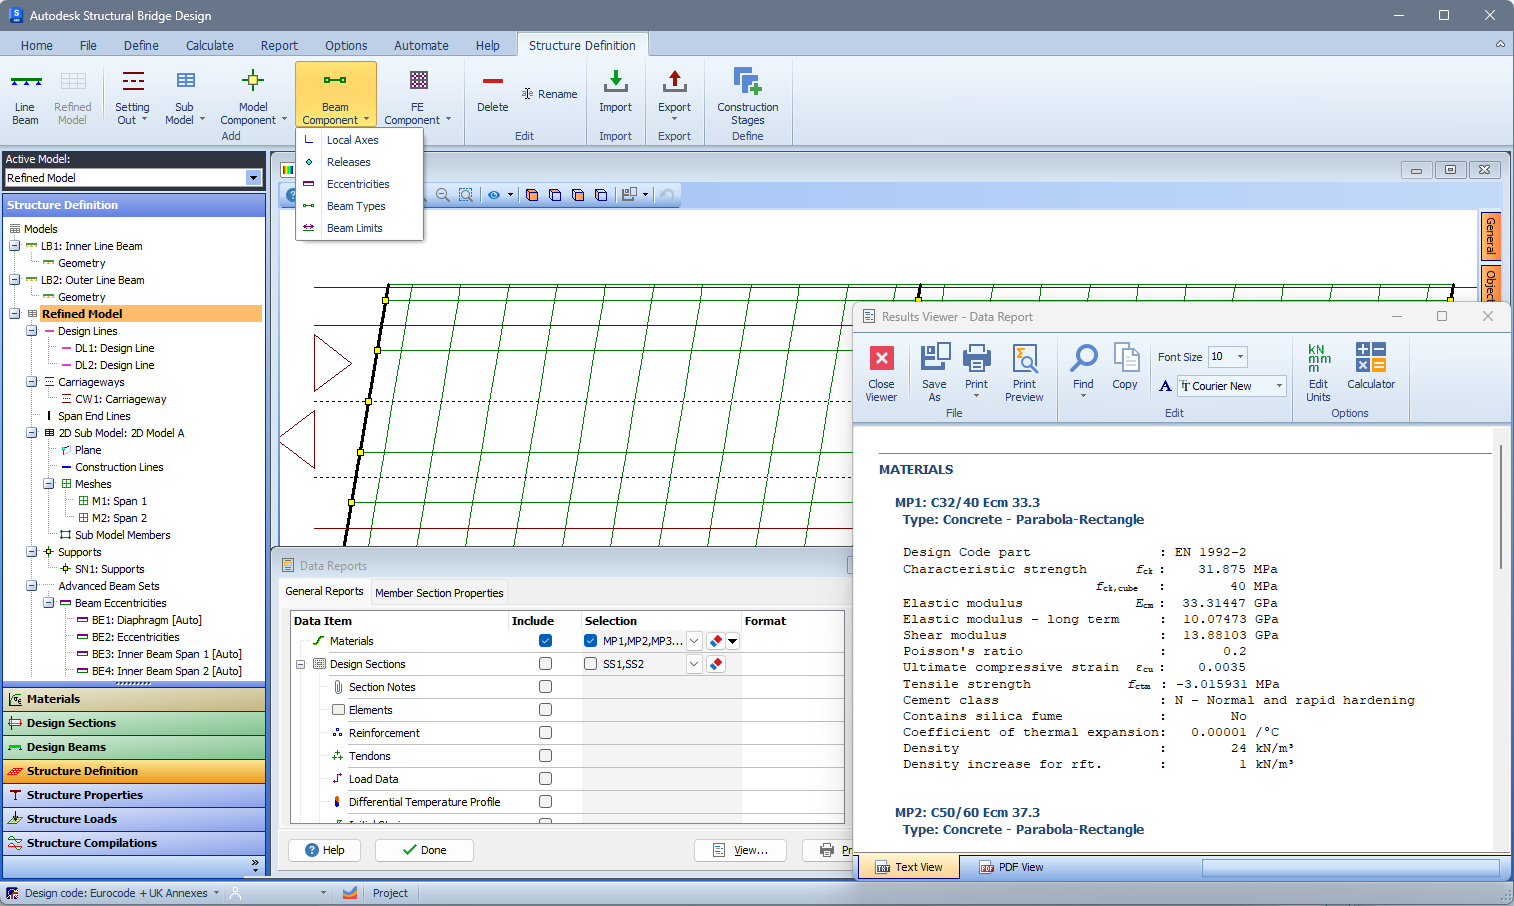Viewport: 1514px width, 906px height.
Task: Select Beam Types menu entry
Action: pos(356,206)
